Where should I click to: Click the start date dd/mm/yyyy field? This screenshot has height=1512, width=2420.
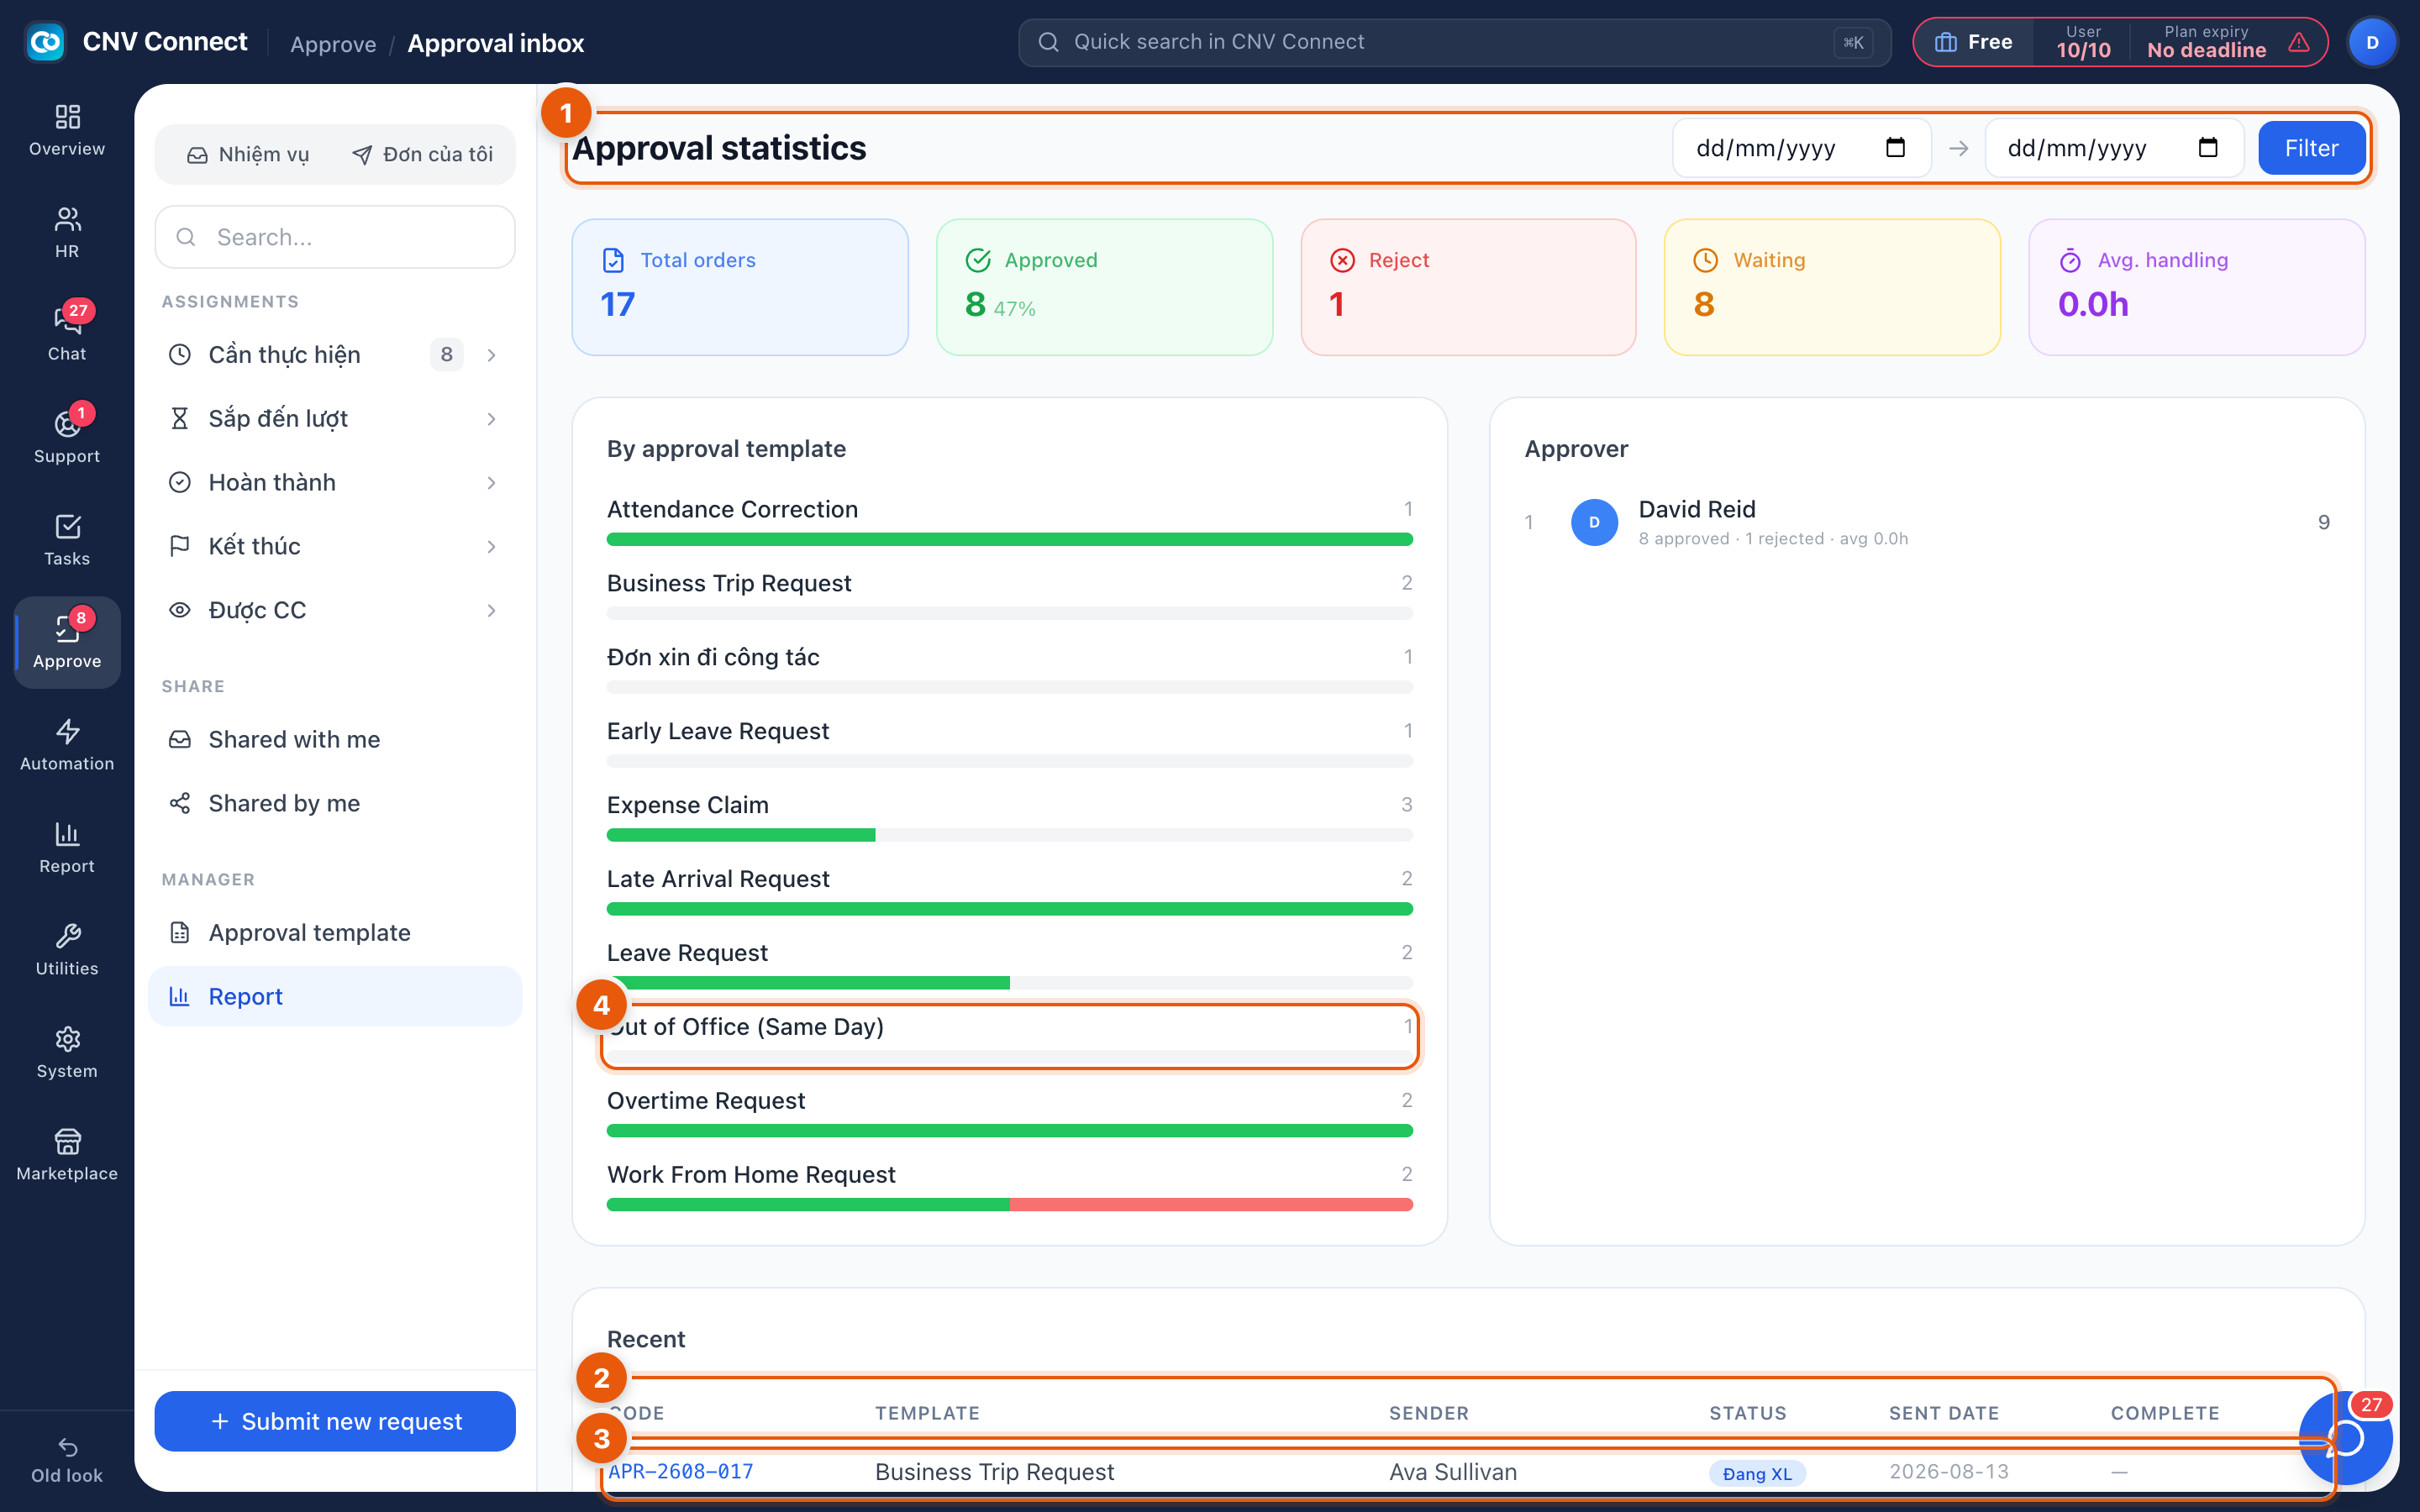1801,148
